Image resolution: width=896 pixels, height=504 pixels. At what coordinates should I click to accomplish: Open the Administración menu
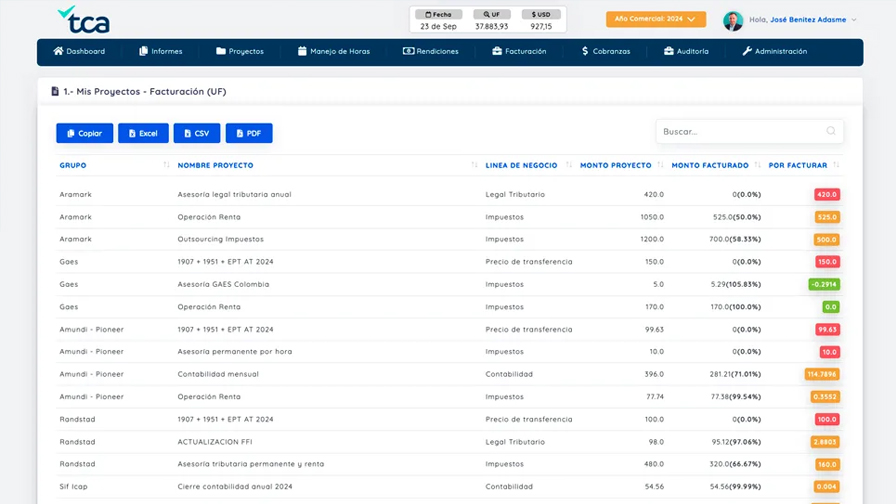pyautogui.click(x=775, y=51)
